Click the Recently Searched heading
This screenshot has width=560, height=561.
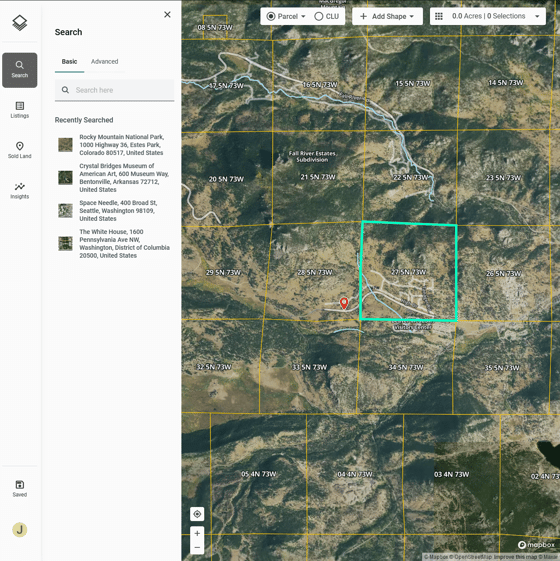84,120
